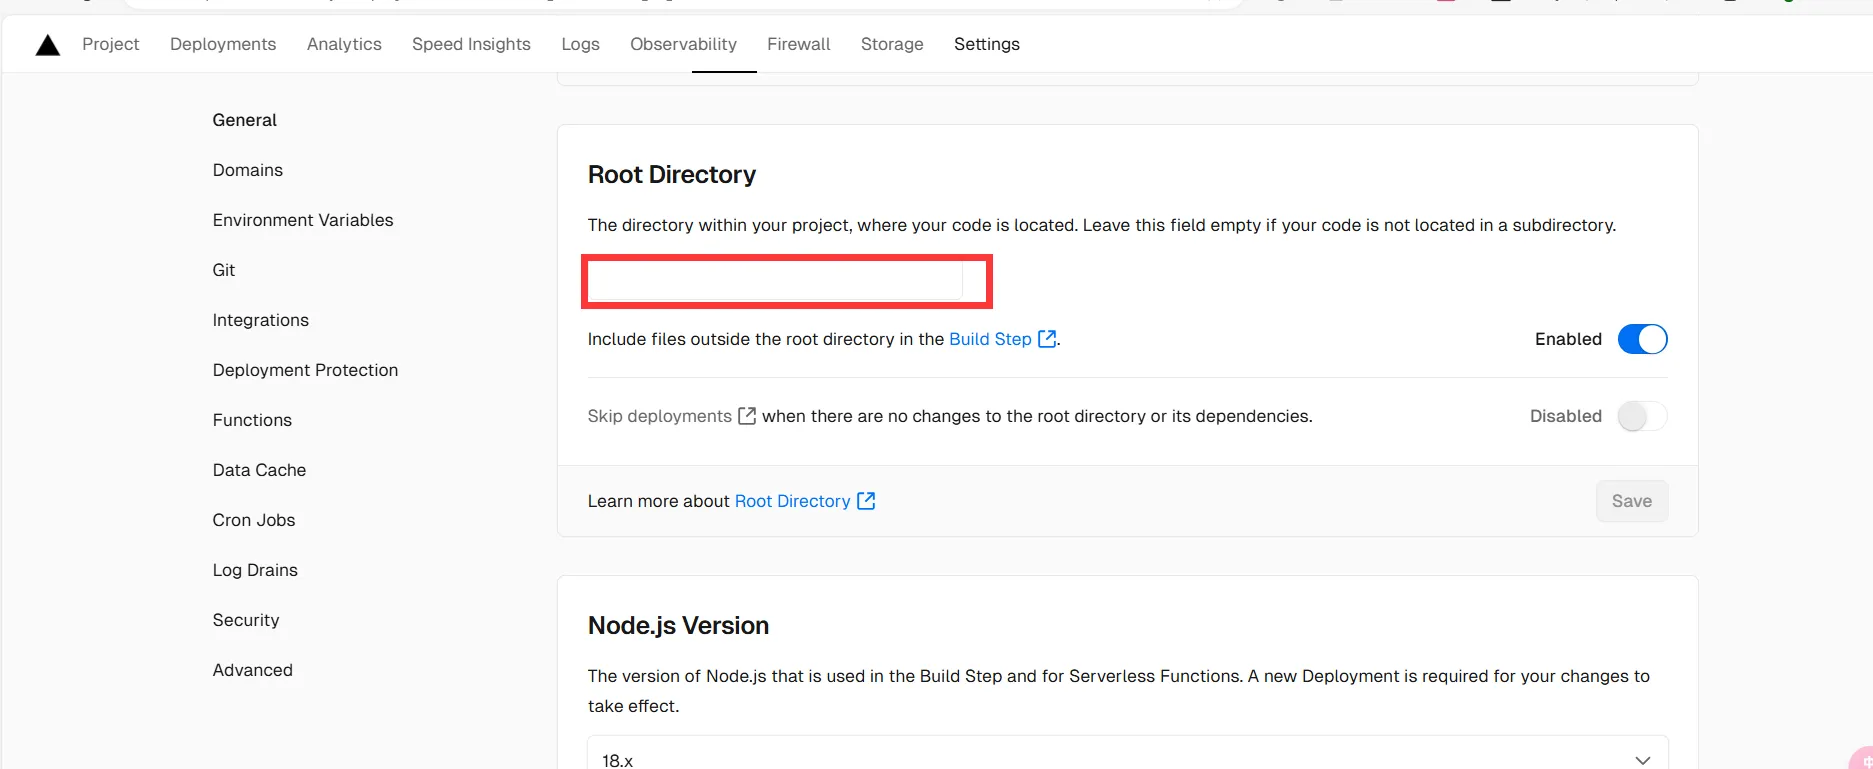The height and width of the screenshot is (769, 1873).
Task: Click external link icon beside Skip deployments
Action: [x=747, y=416]
